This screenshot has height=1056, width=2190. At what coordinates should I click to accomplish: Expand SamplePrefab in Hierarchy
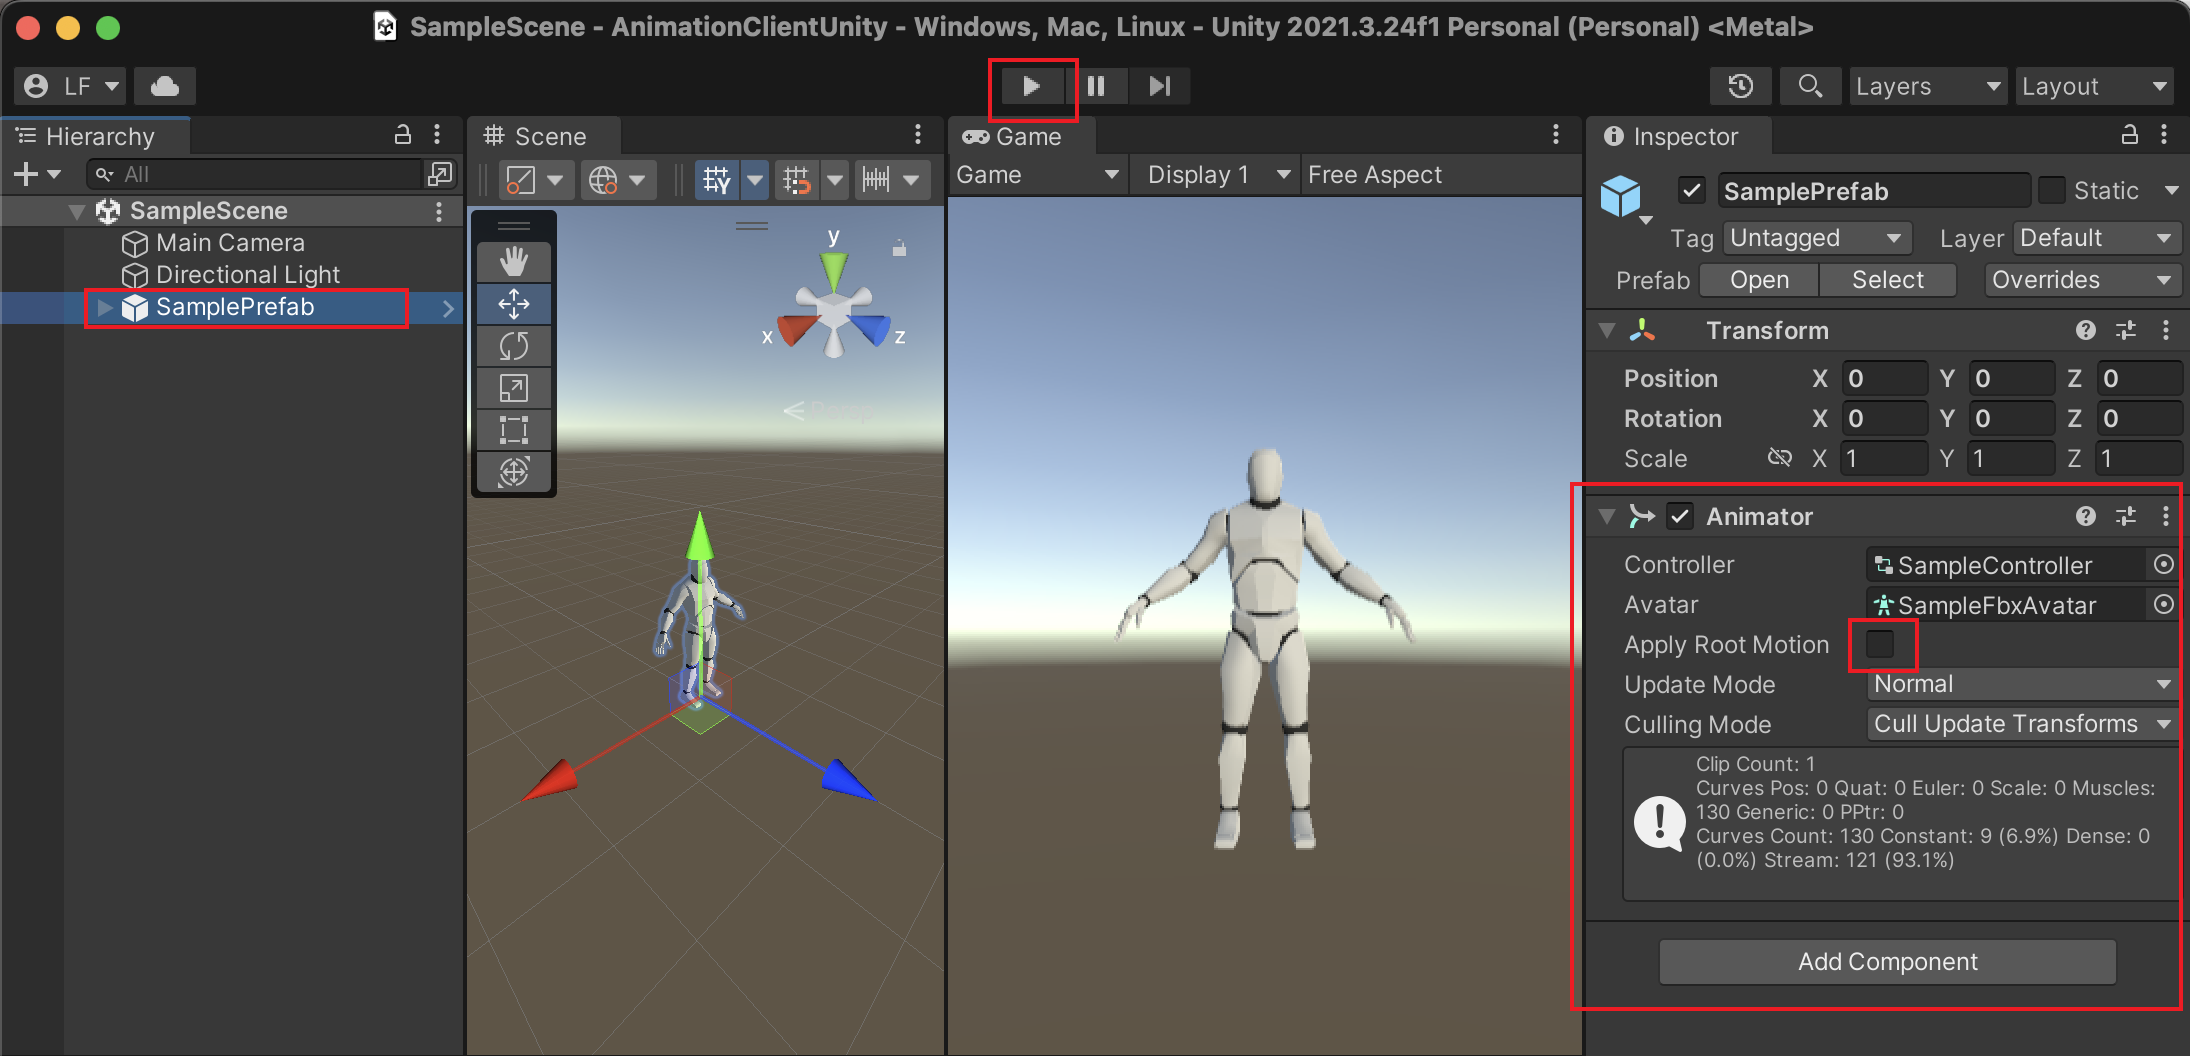coord(104,307)
